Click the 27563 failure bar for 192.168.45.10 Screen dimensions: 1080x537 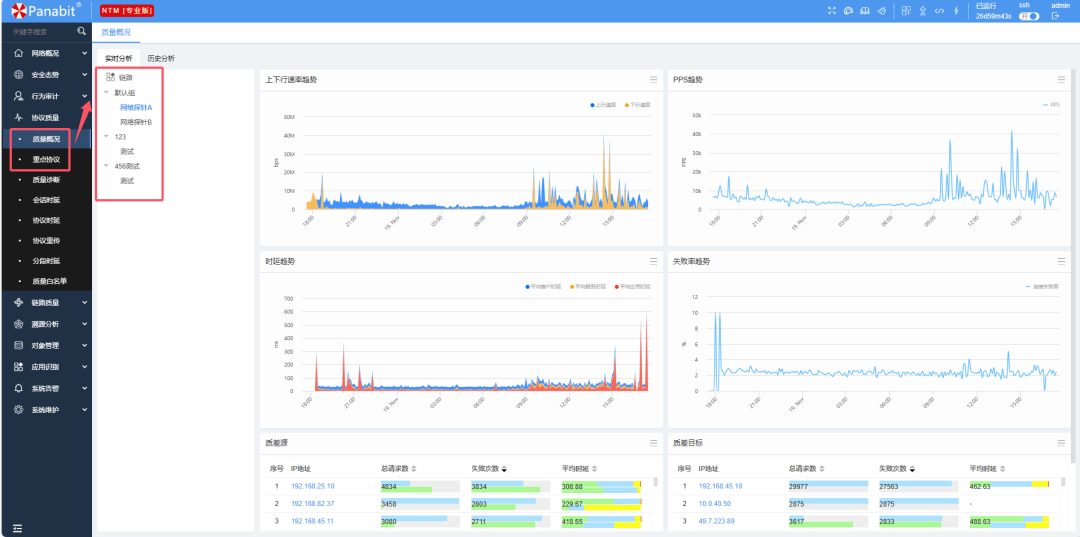click(x=918, y=486)
